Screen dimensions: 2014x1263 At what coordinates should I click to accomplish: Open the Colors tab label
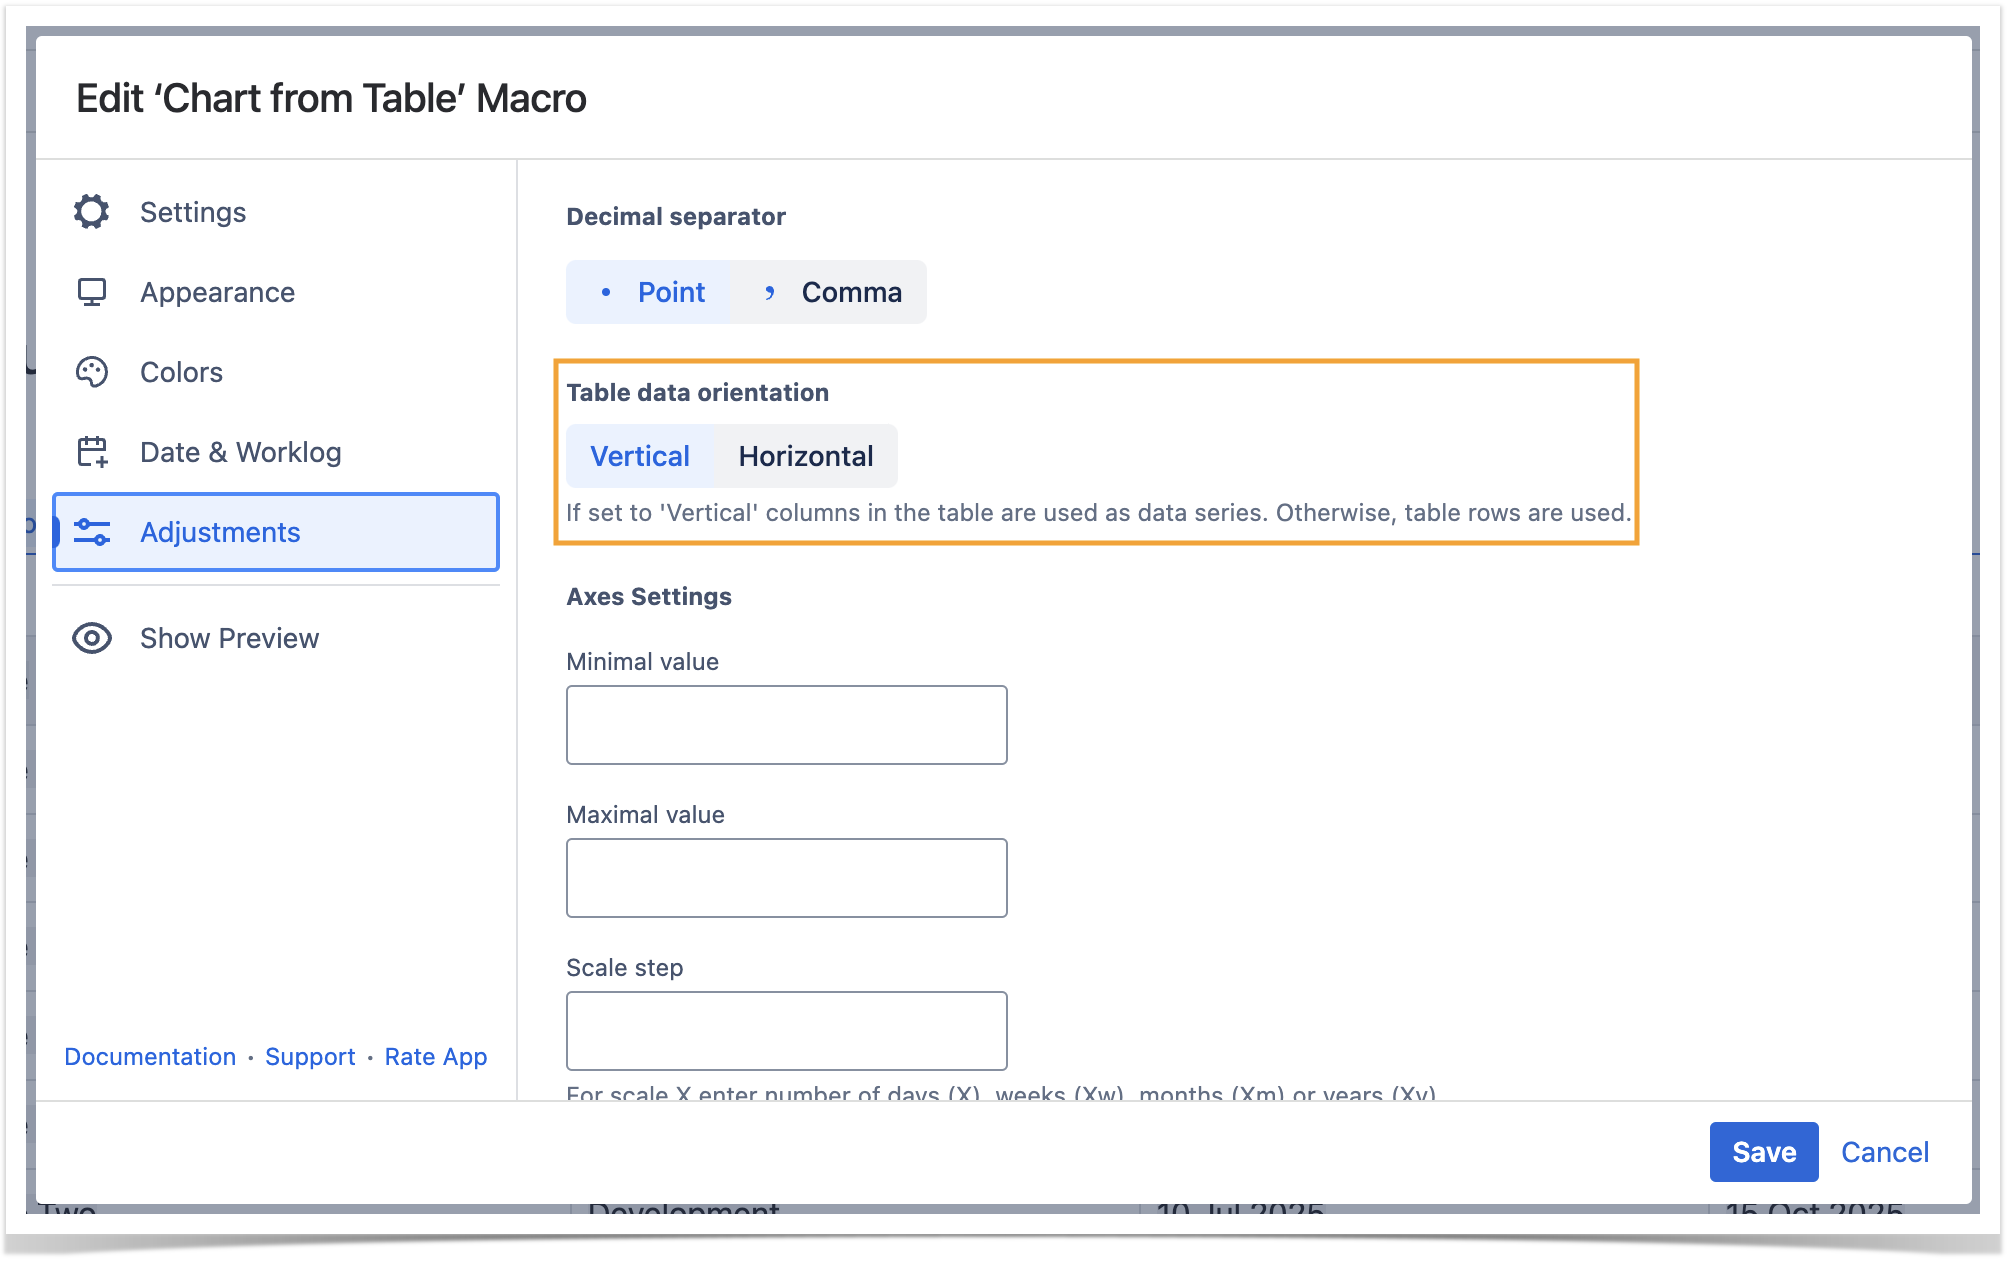(181, 372)
